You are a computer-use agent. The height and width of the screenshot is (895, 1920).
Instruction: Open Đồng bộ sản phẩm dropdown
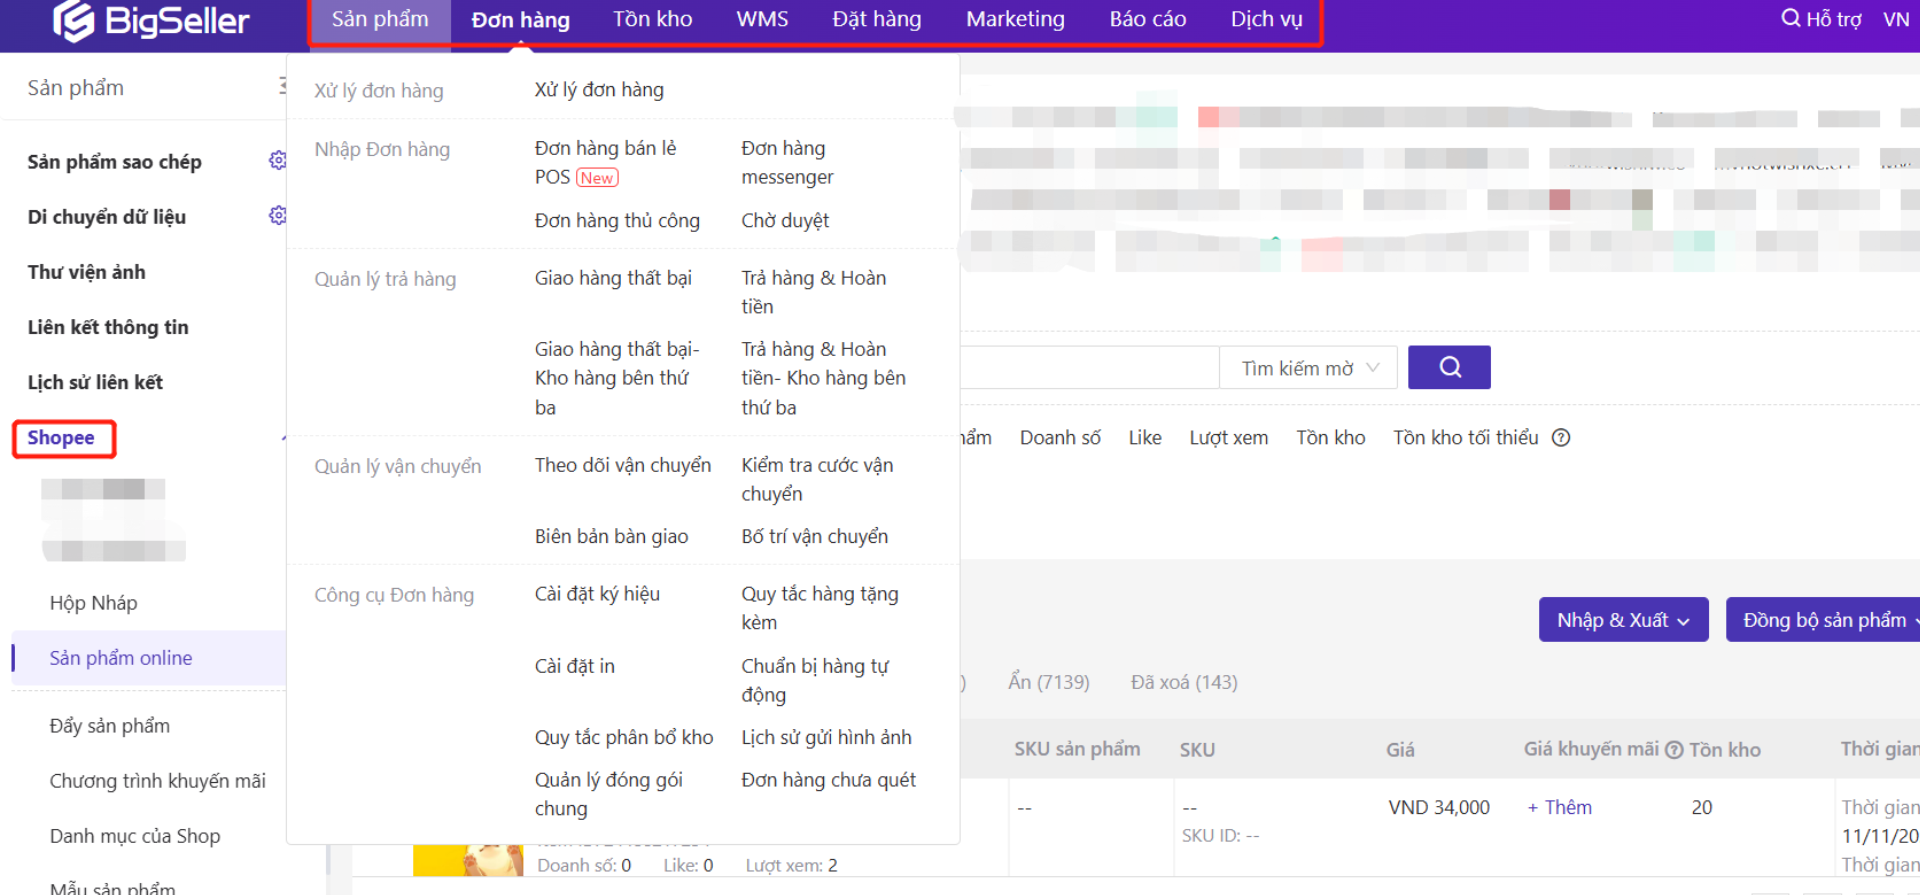[x=1824, y=620]
